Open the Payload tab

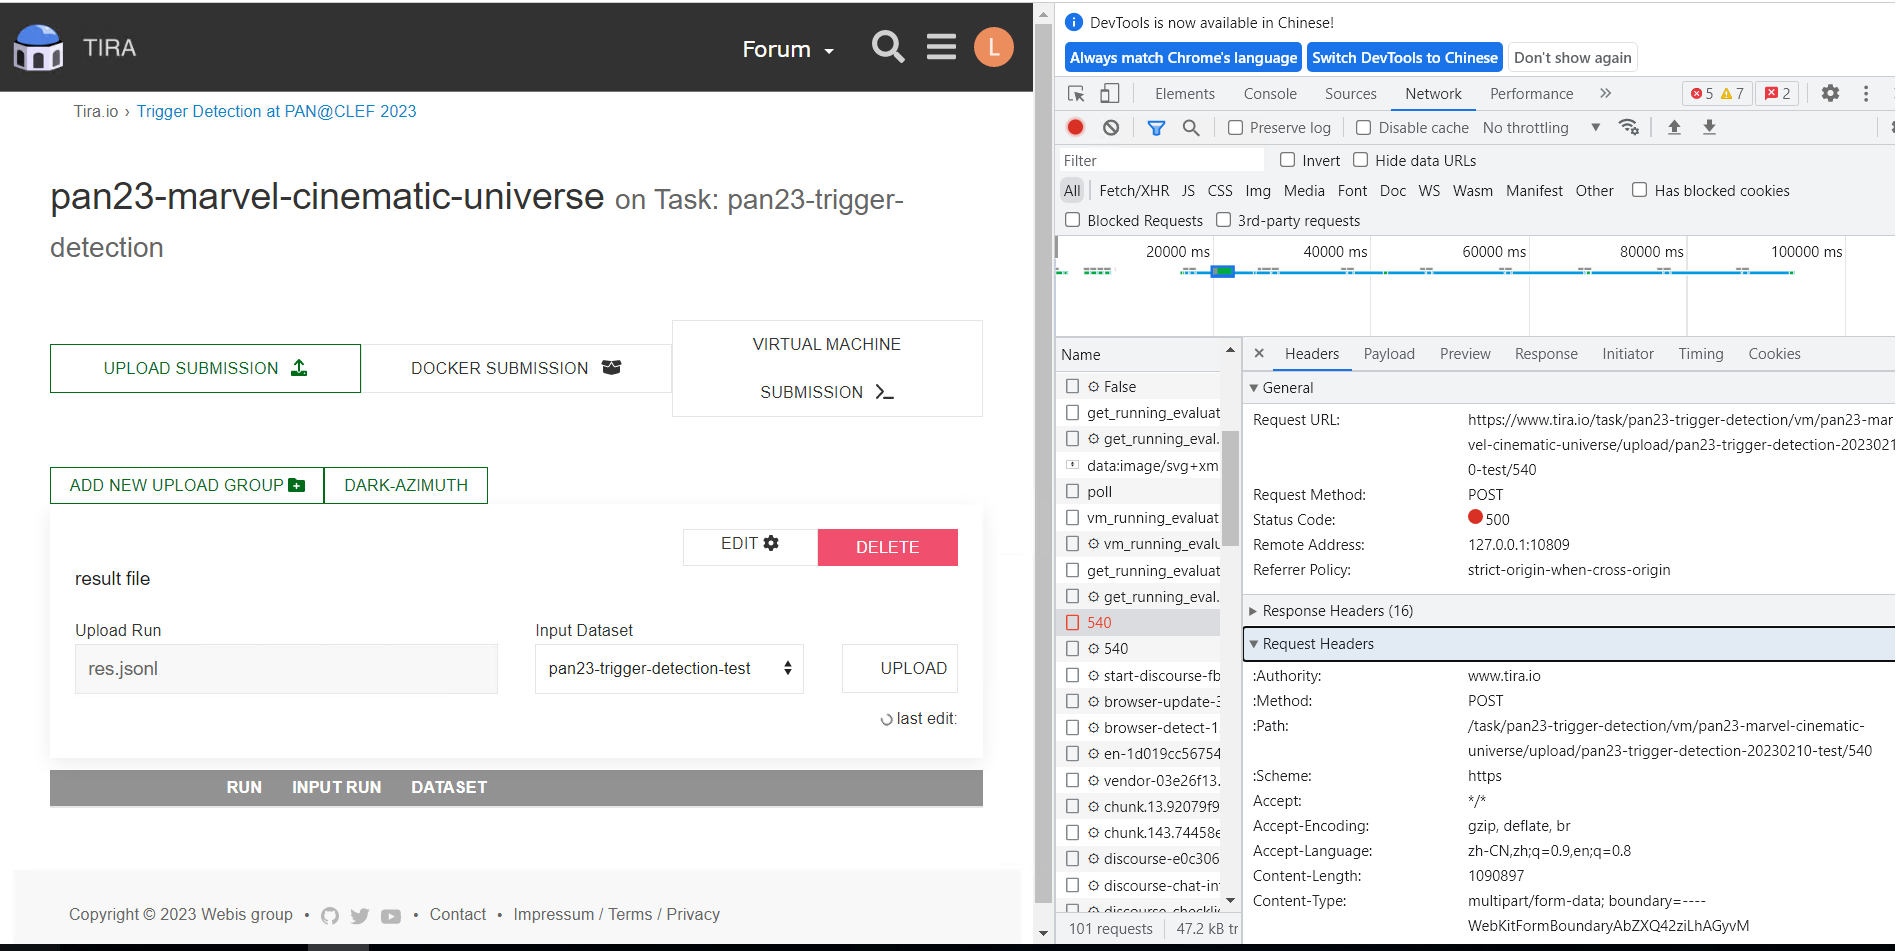click(1389, 353)
